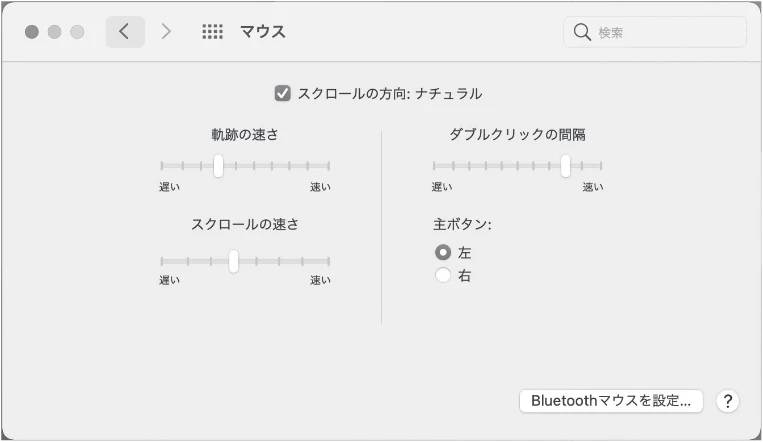763x442 pixels.
Task: Go back with the left chevron button
Action: pyautogui.click(x=125, y=32)
